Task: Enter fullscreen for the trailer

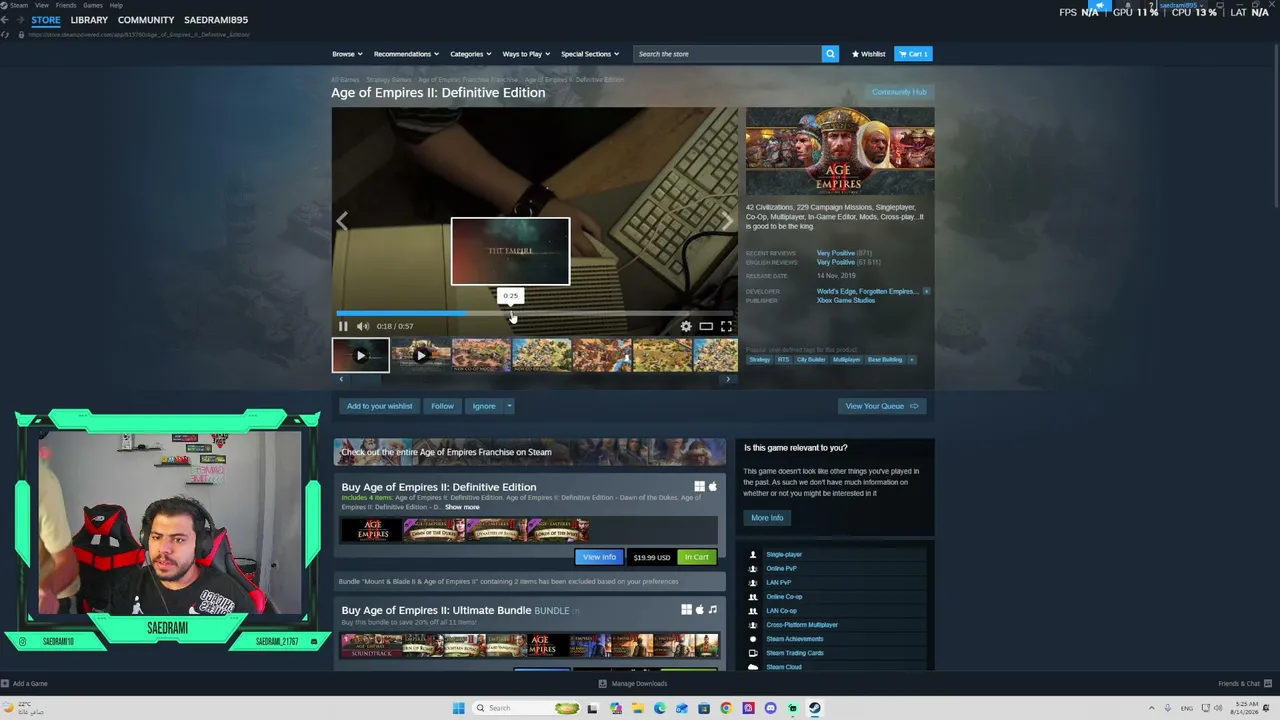Action: click(726, 326)
